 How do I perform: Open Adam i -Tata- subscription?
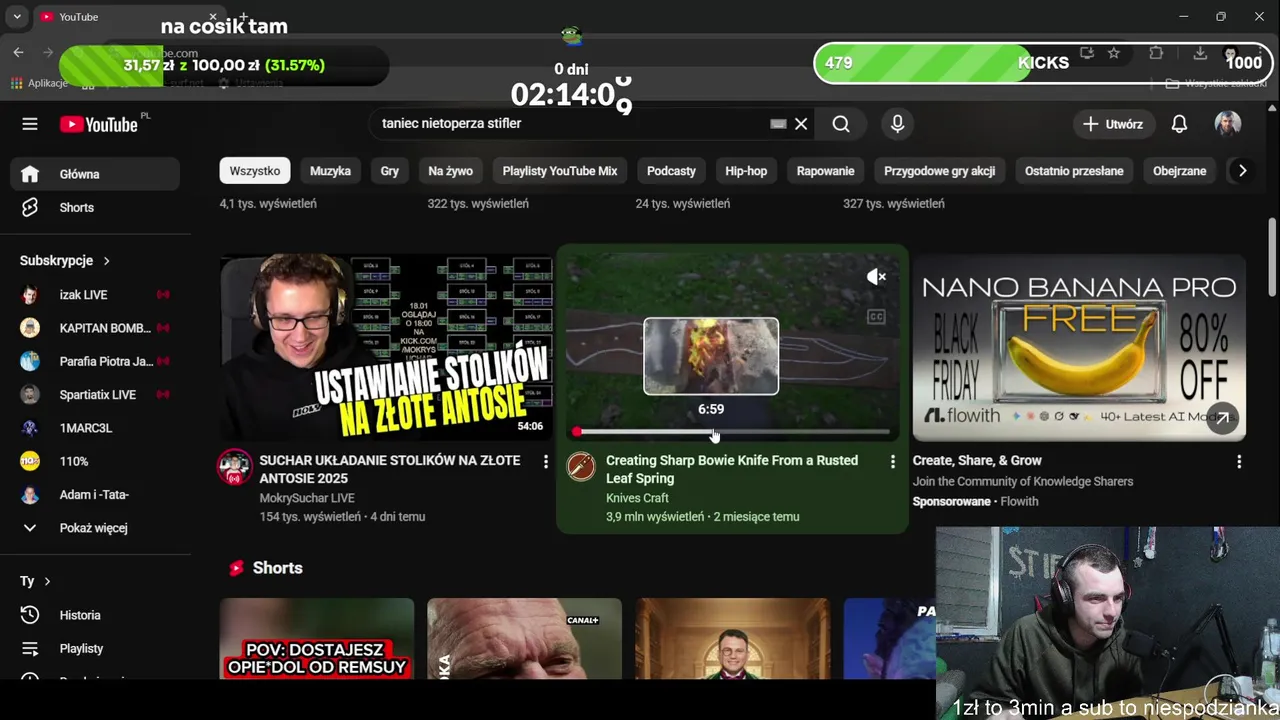95,495
